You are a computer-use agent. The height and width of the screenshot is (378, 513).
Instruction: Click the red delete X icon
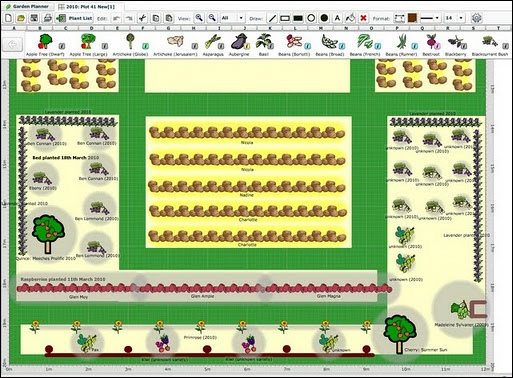coord(363,18)
